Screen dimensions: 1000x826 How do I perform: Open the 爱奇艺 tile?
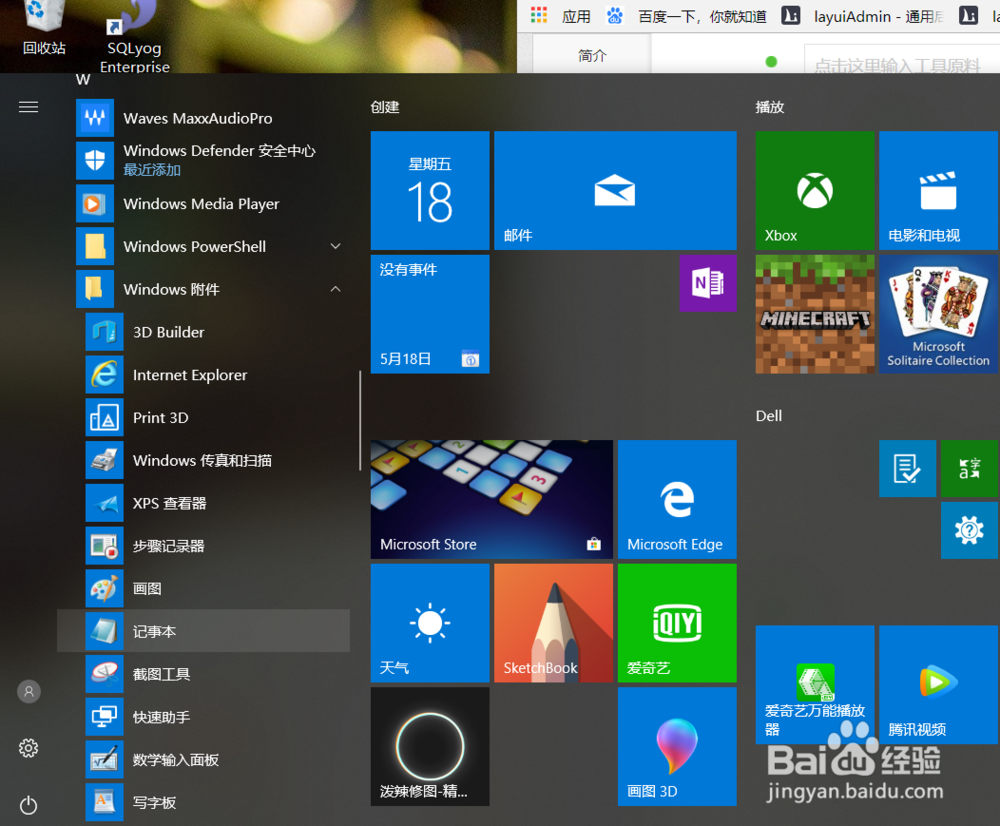click(x=677, y=623)
